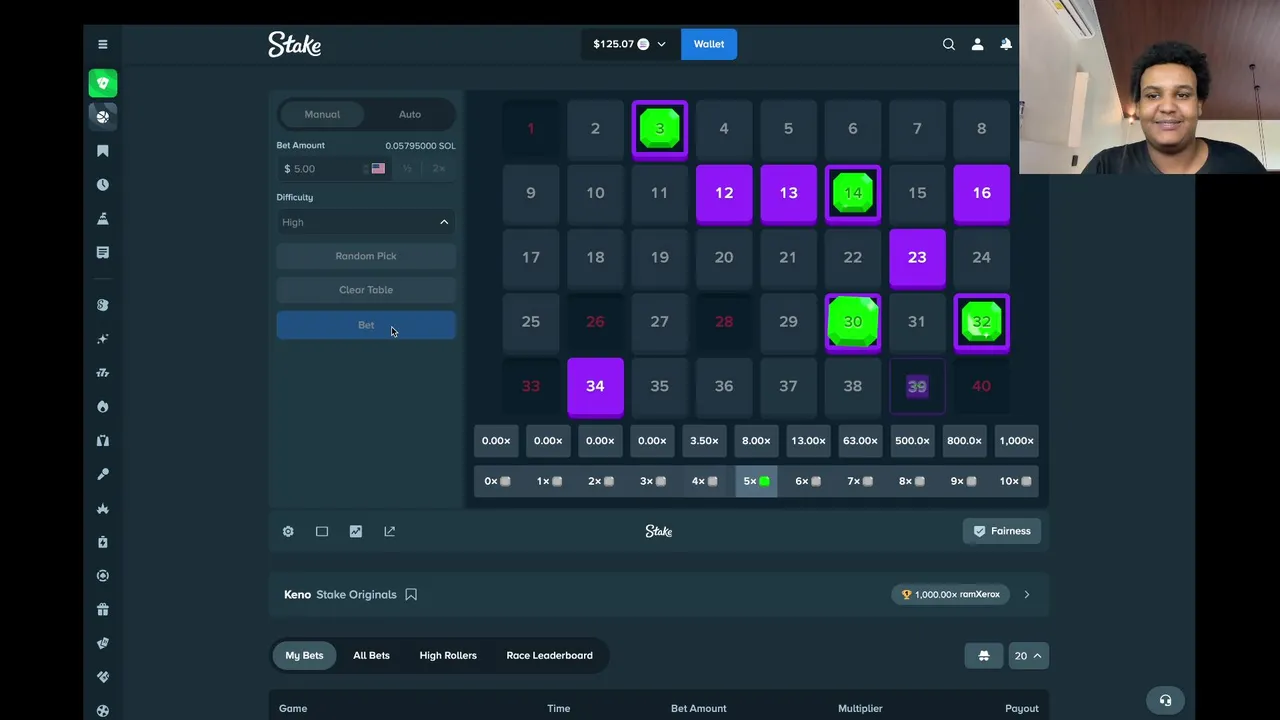Image resolution: width=1280 pixels, height=720 pixels.
Task: Add Keno to favourites bookmark icon
Action: [411, 594]
